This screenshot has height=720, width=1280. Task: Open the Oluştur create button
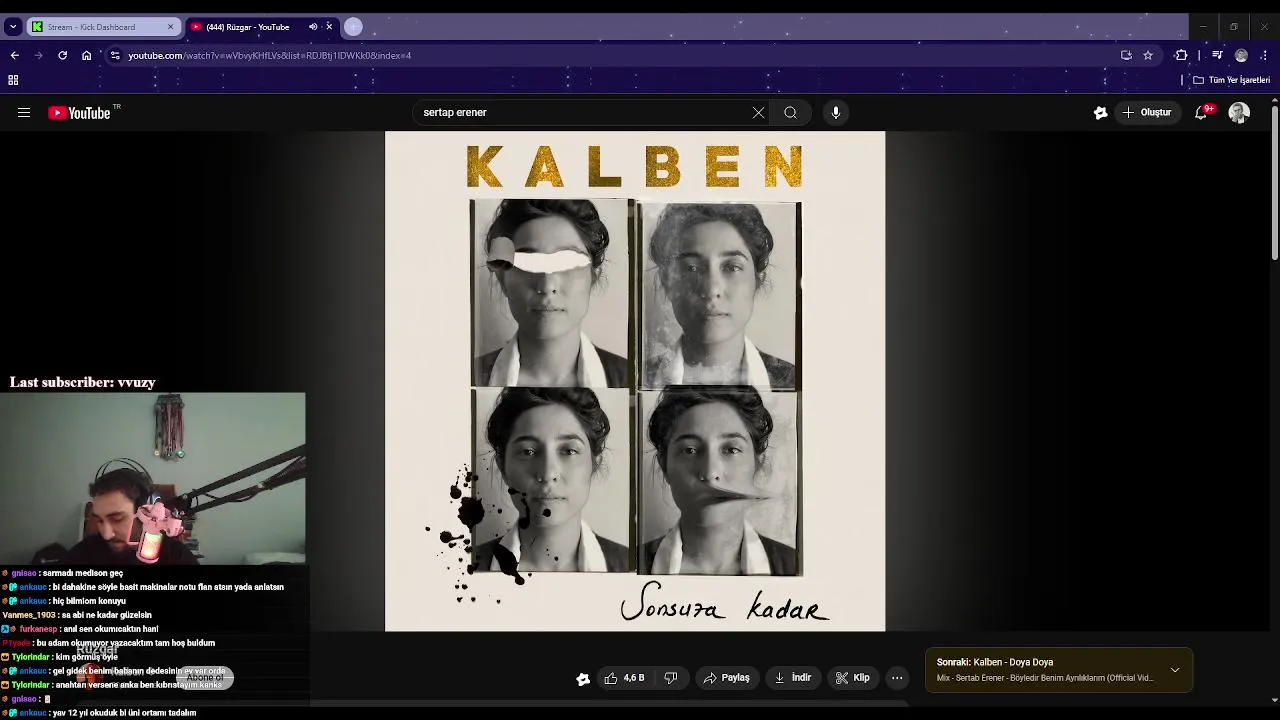pos(1147,113)
